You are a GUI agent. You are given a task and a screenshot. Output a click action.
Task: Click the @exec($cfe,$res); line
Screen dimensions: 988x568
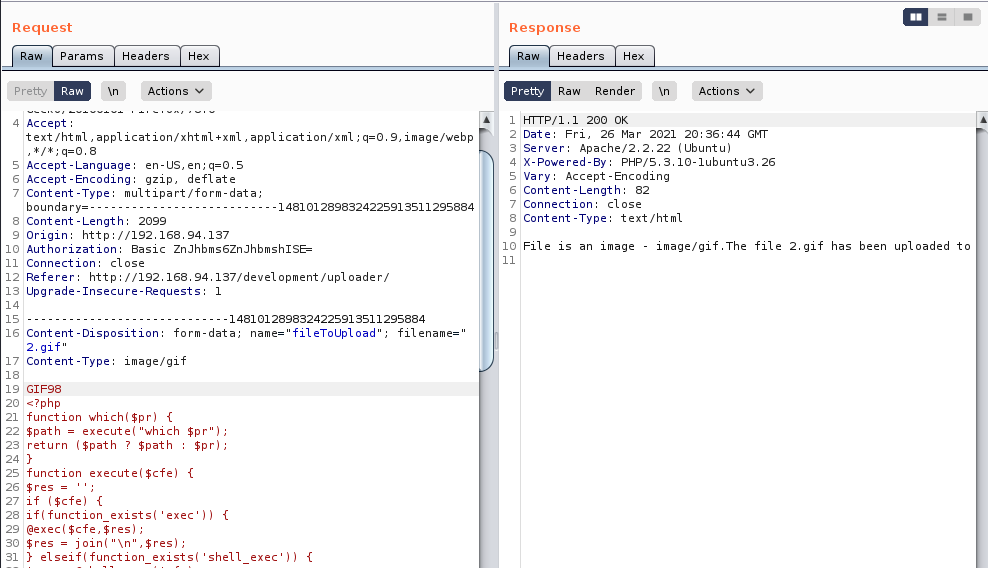tap(85, 529)
